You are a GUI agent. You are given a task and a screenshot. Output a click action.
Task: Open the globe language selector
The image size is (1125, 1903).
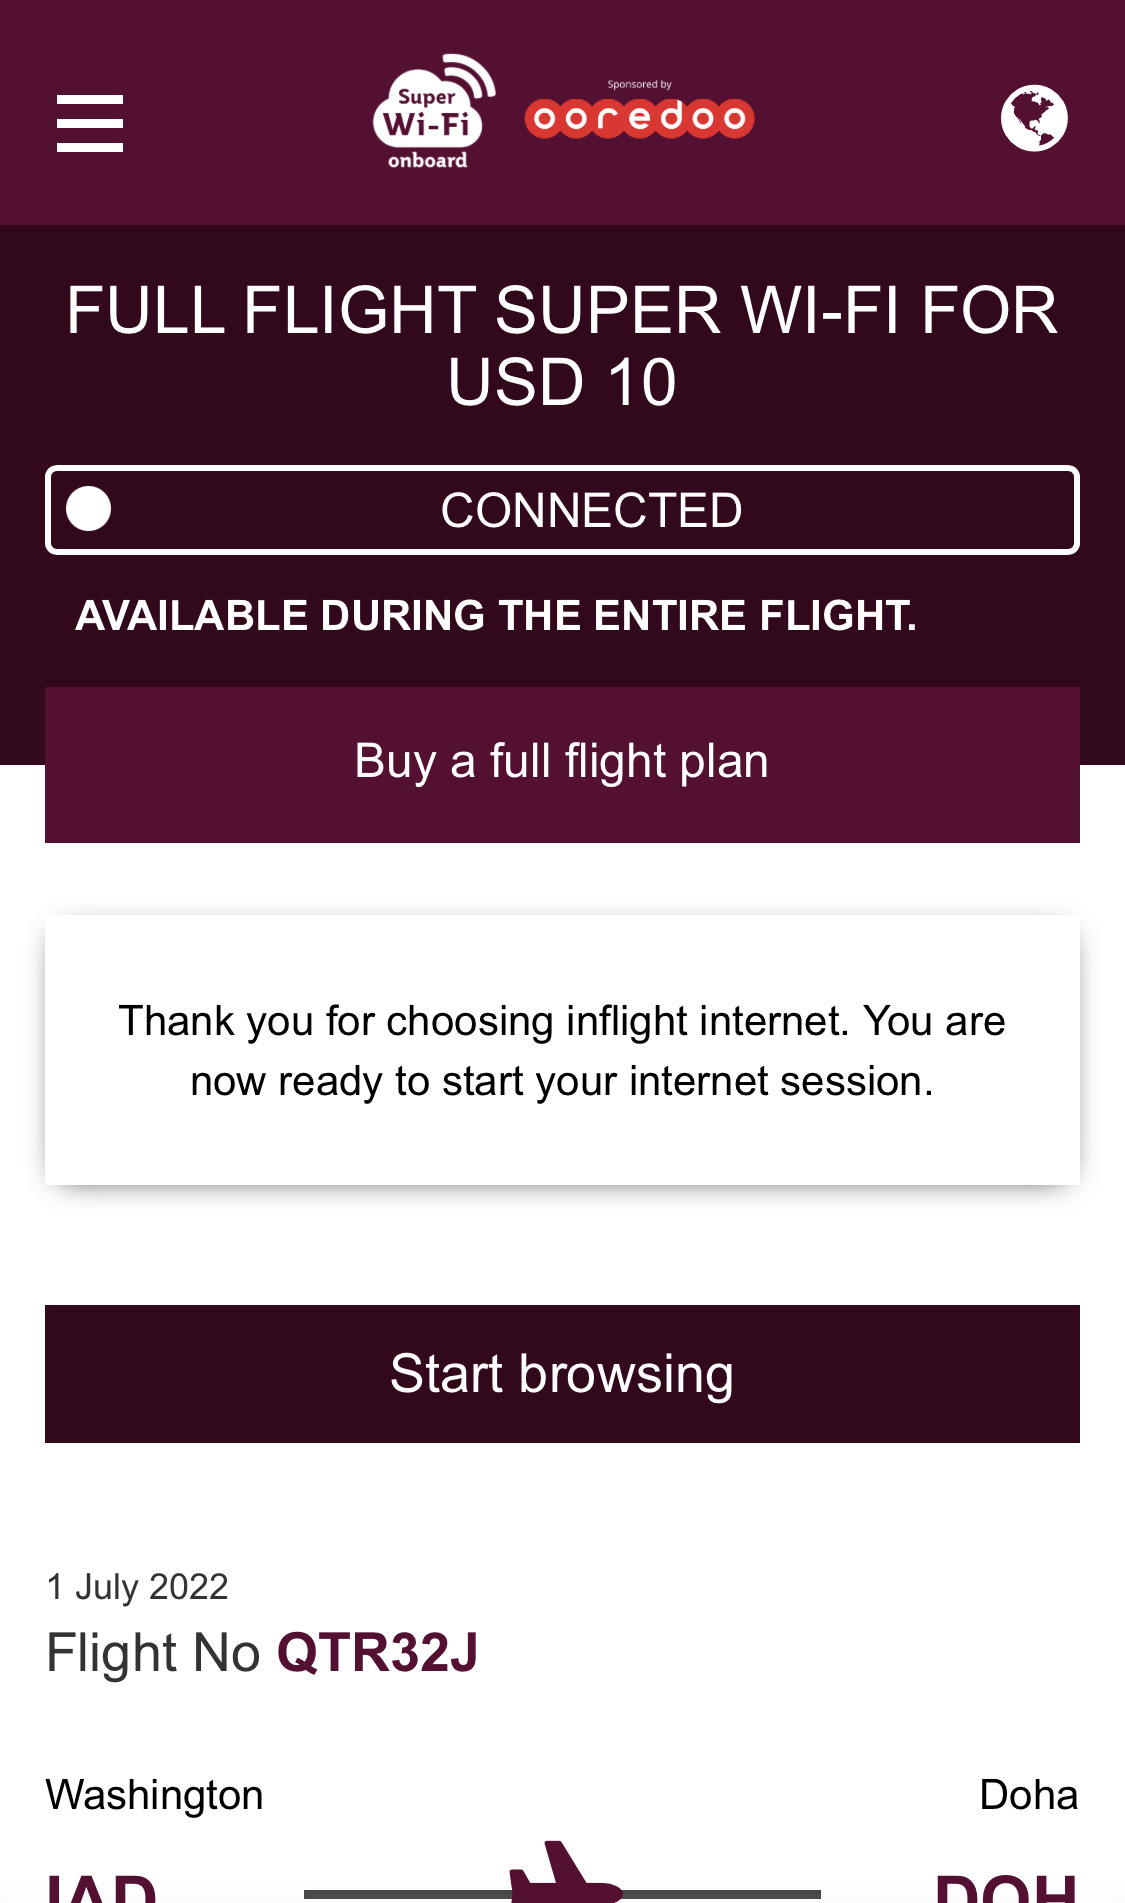pyautogui.click(x=1034, y=118)
